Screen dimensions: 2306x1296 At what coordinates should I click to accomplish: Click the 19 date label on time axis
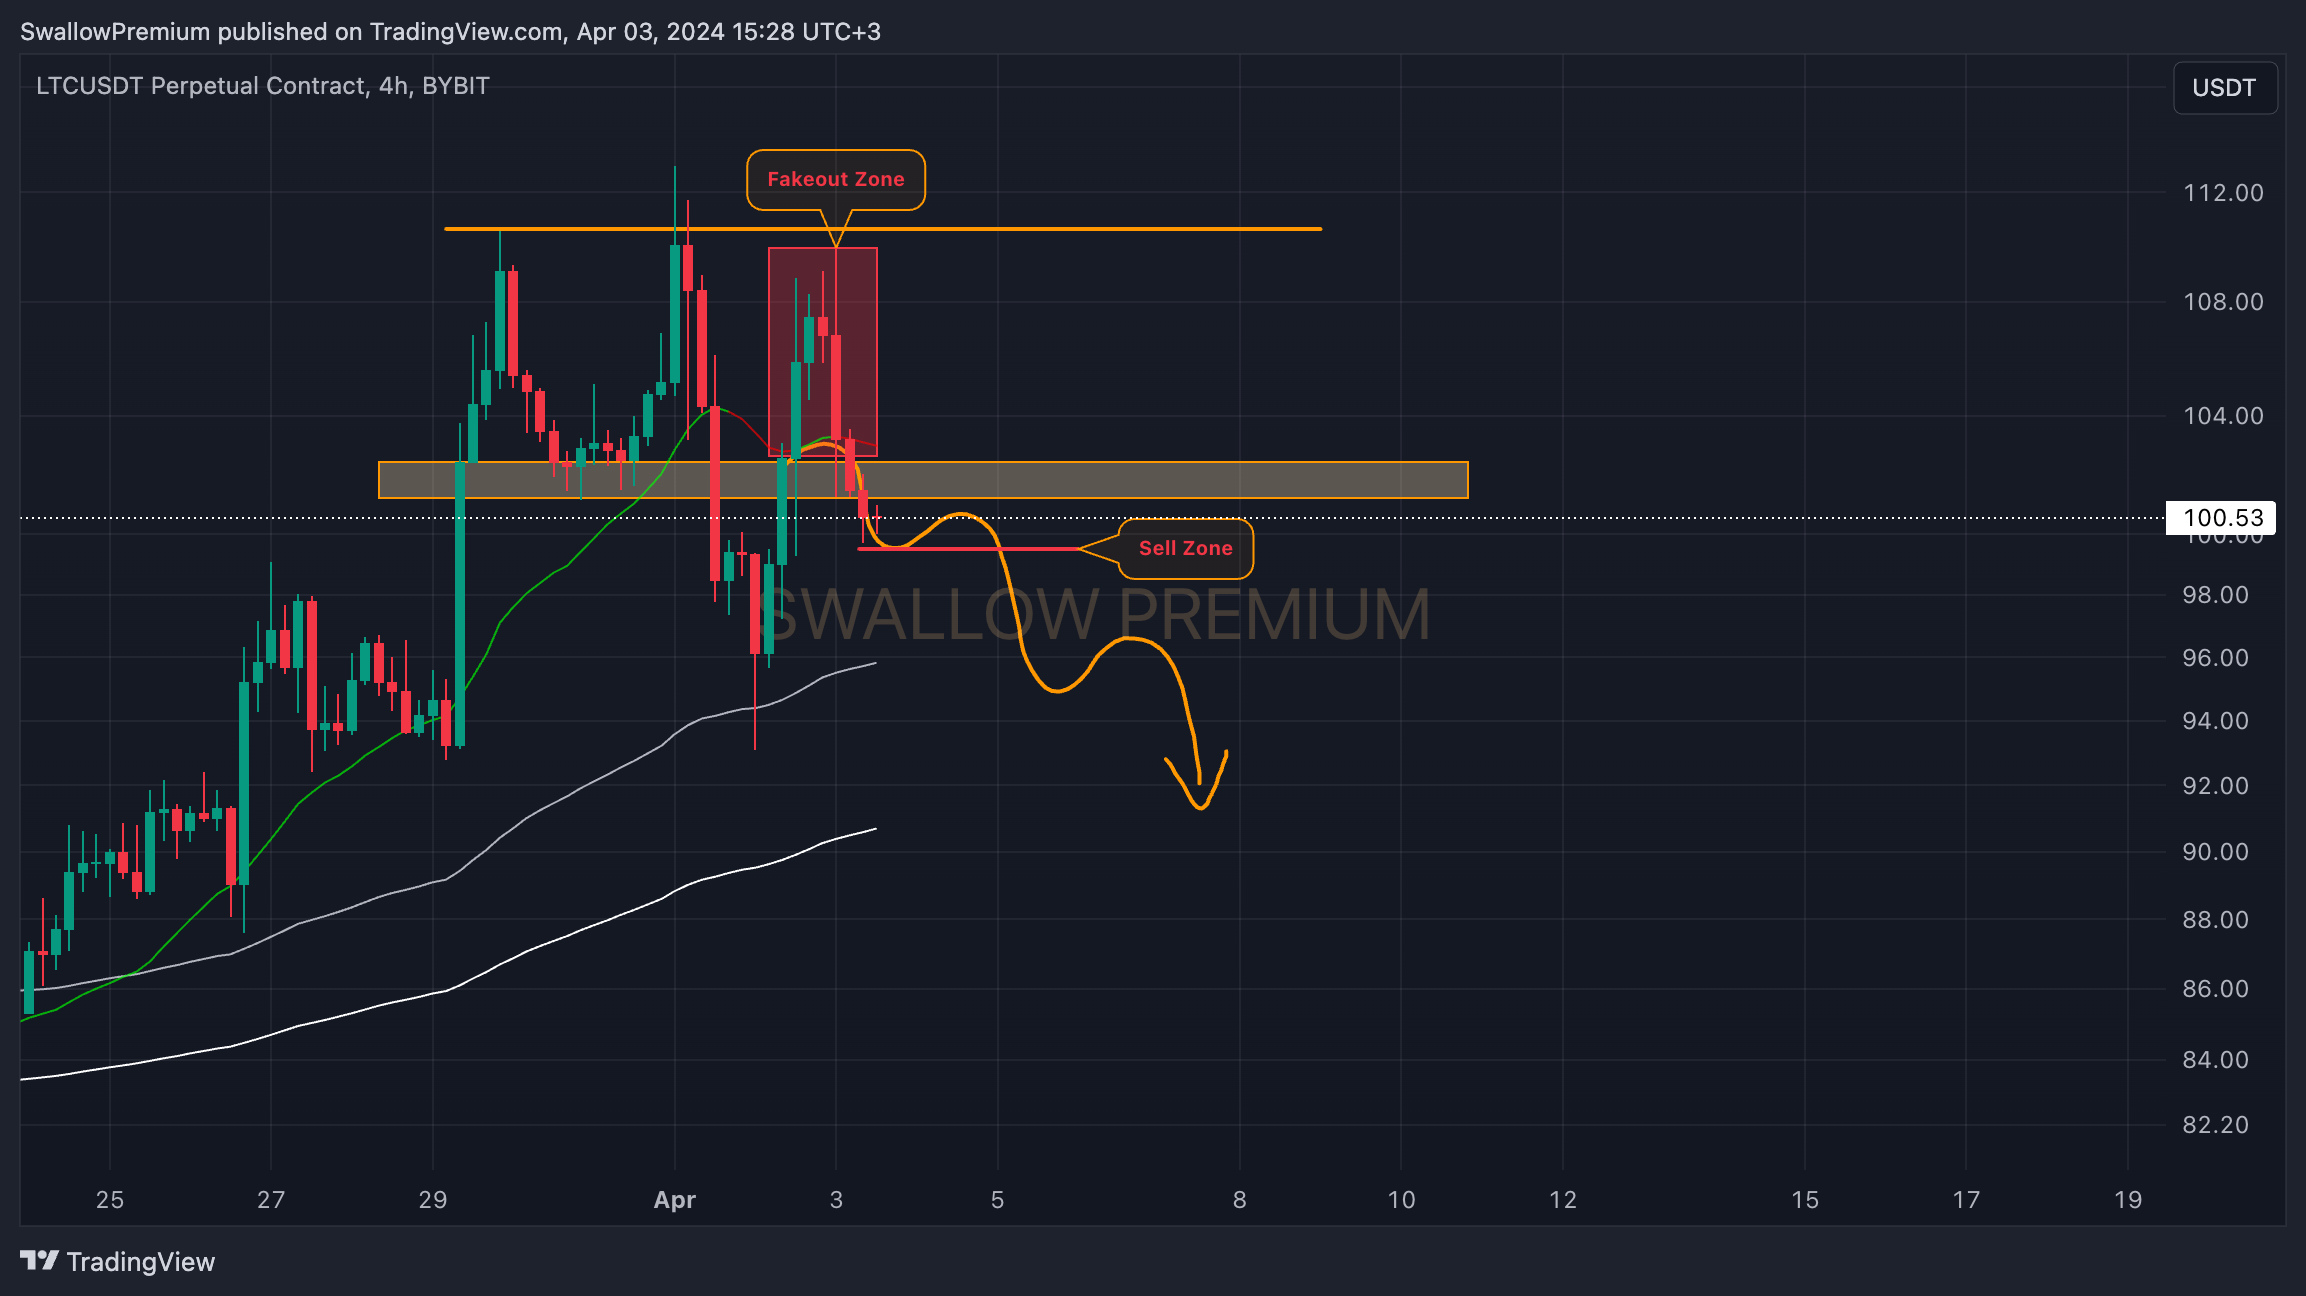2128,1200
